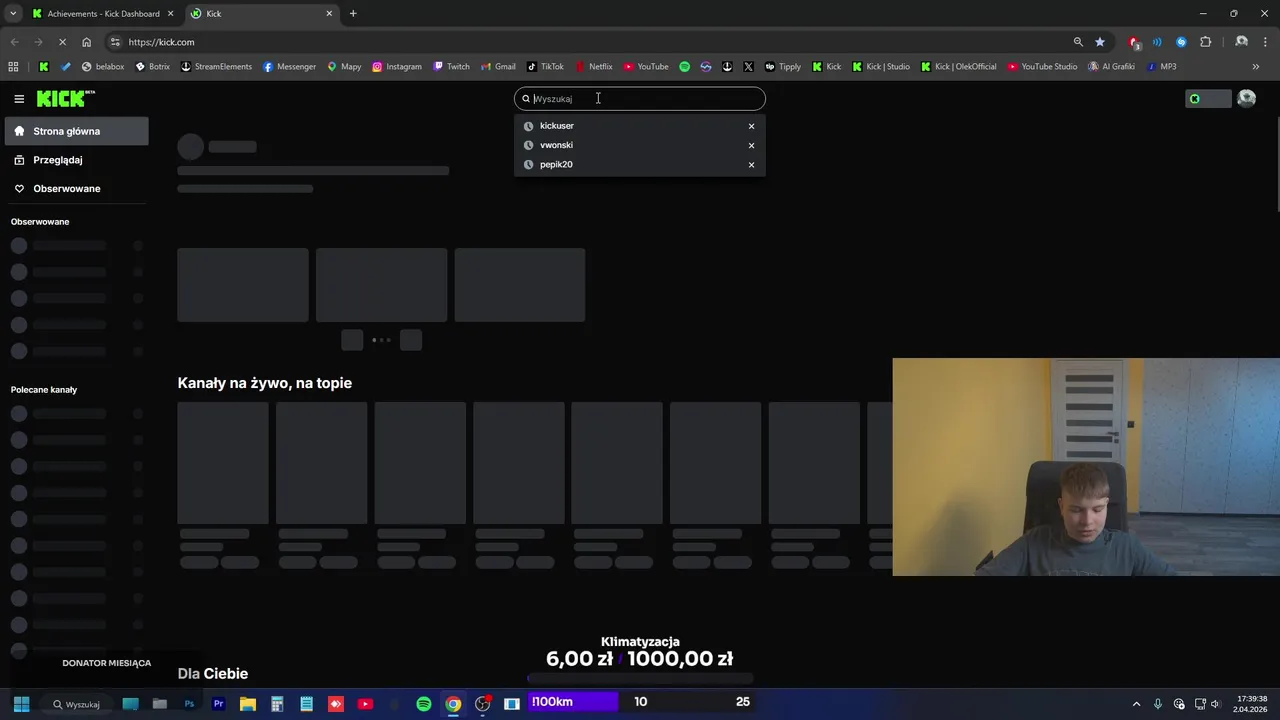The image size is (1280, 720).
Task: Open the user avatar menu
Action: [1246, 98]
